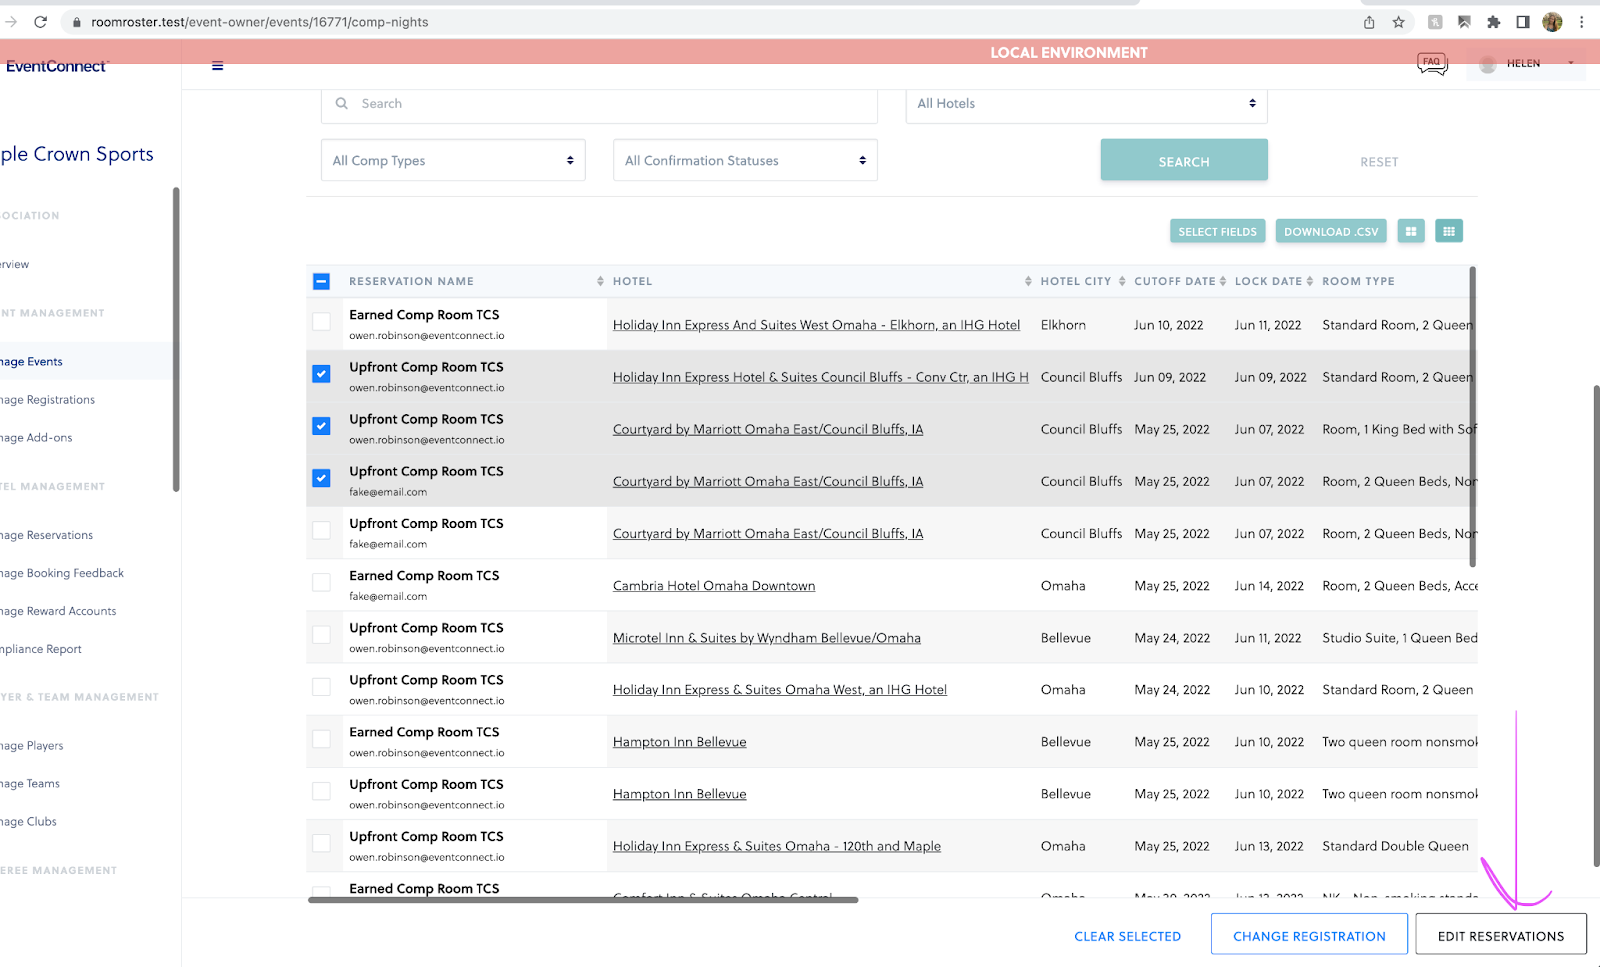Screen dimensions: 1600x967
Task: Click the SEARCH button
Action: pos(1184,161)
